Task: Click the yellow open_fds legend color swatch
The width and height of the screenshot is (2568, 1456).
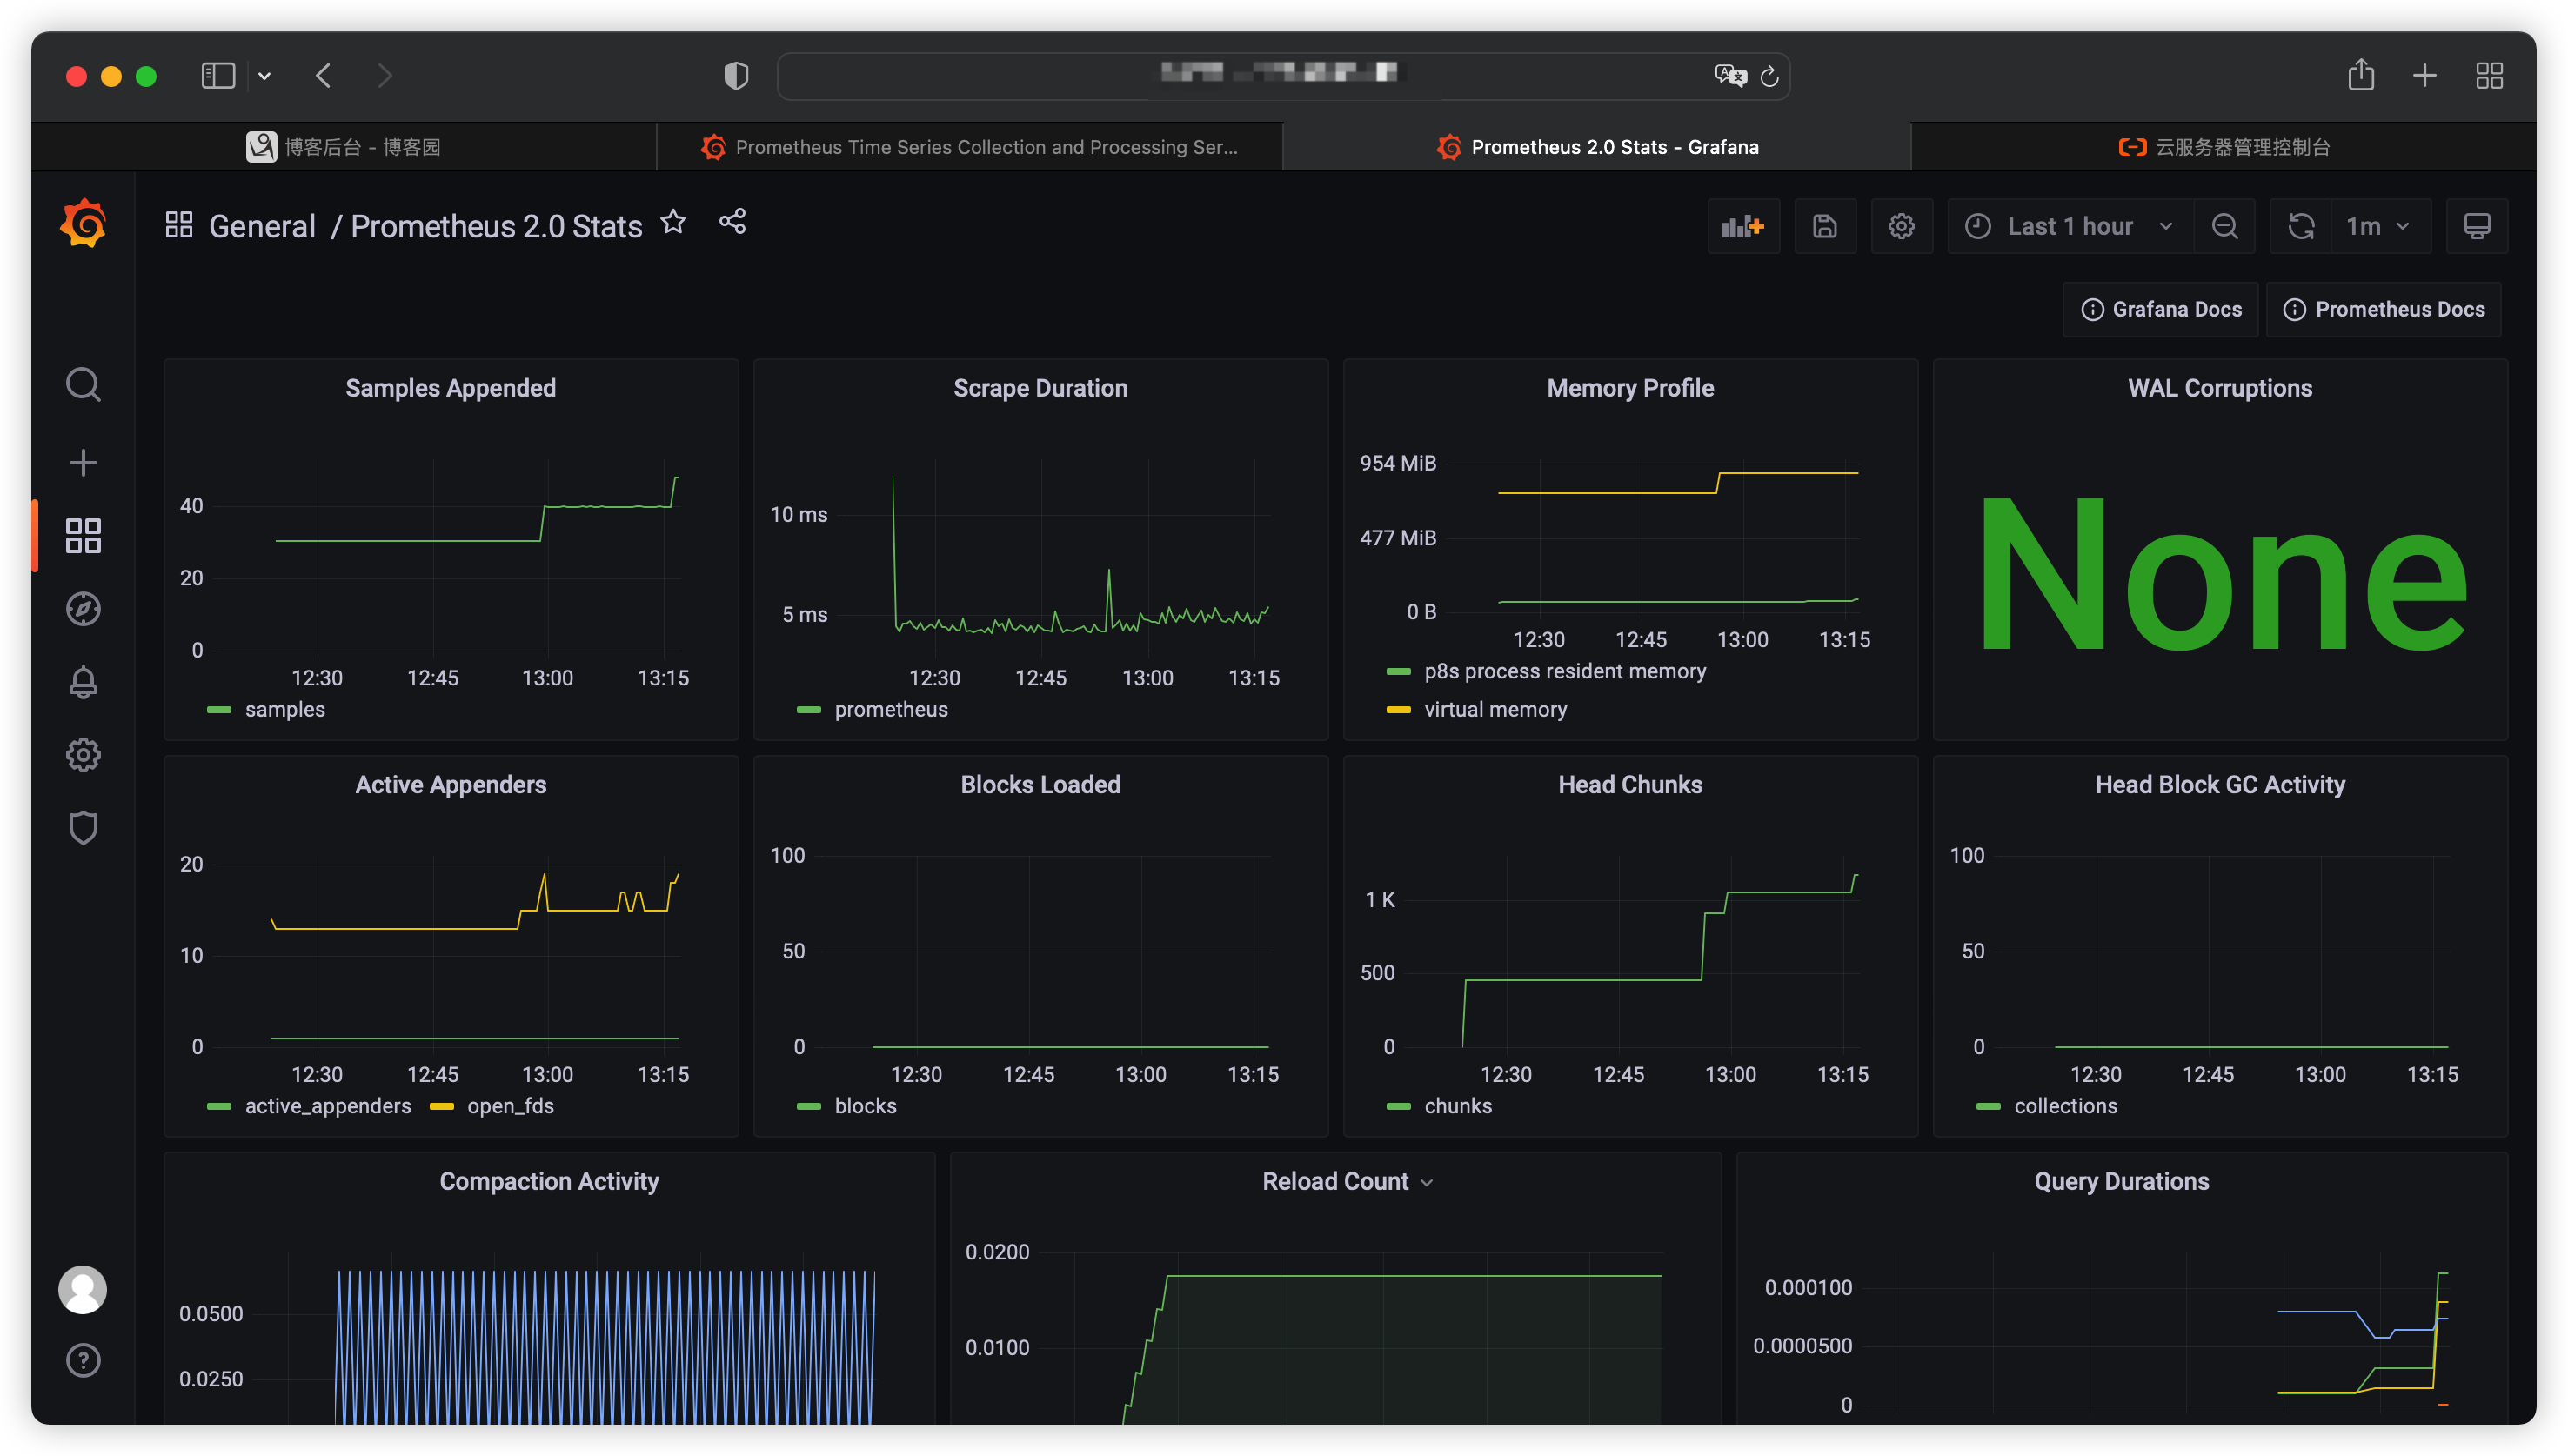Action: point(441,1106)
